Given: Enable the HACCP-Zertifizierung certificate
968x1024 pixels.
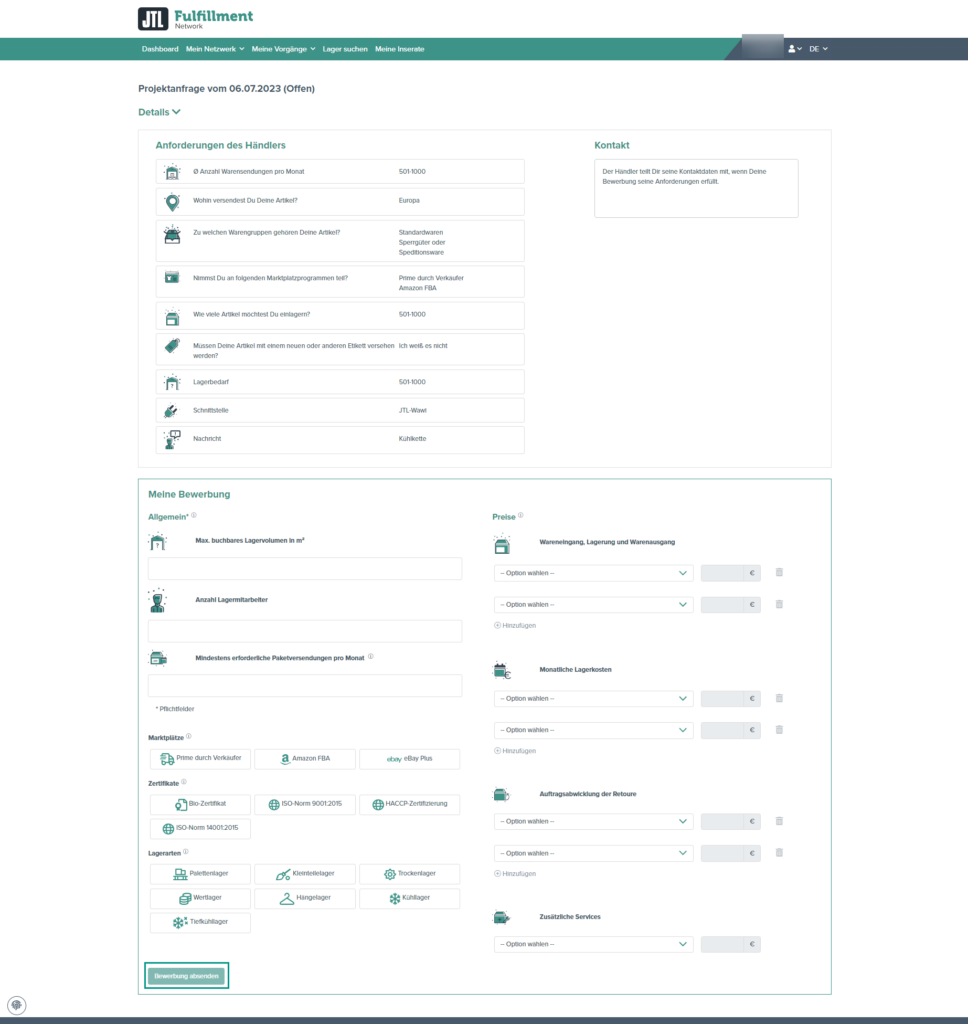Looking at the screenshot, I should pyautogui.click(x=409, y=804).
